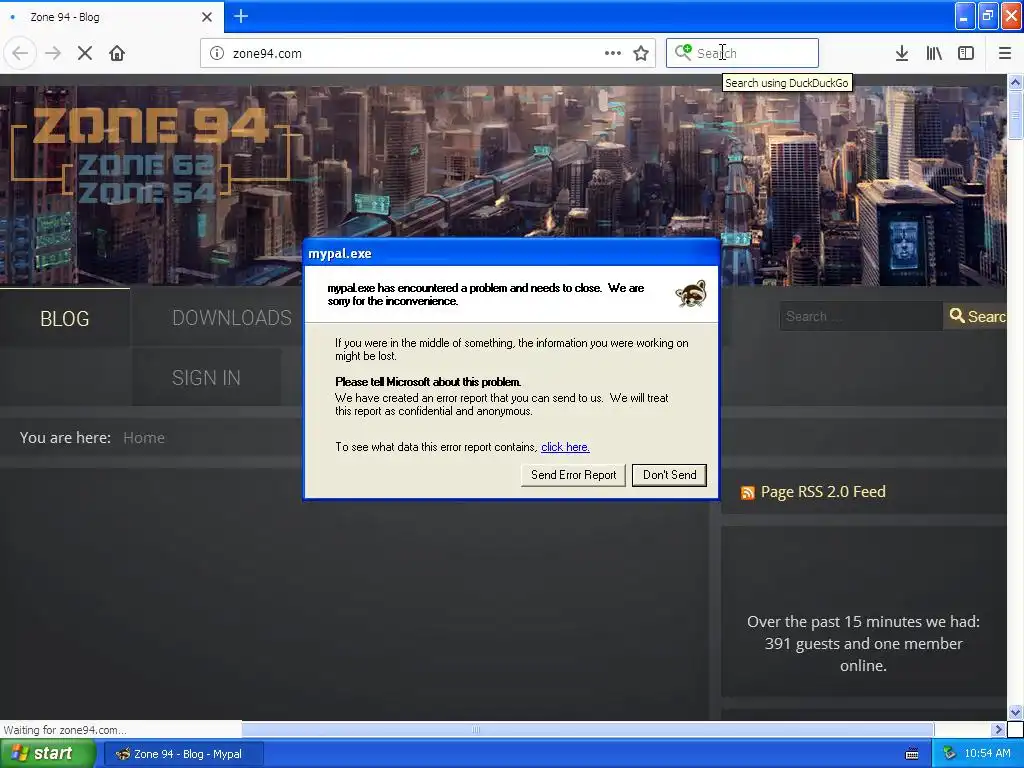Go forward with the forward arrow
The width and height of the screenshot is (1024, 768).
(53, 54)
